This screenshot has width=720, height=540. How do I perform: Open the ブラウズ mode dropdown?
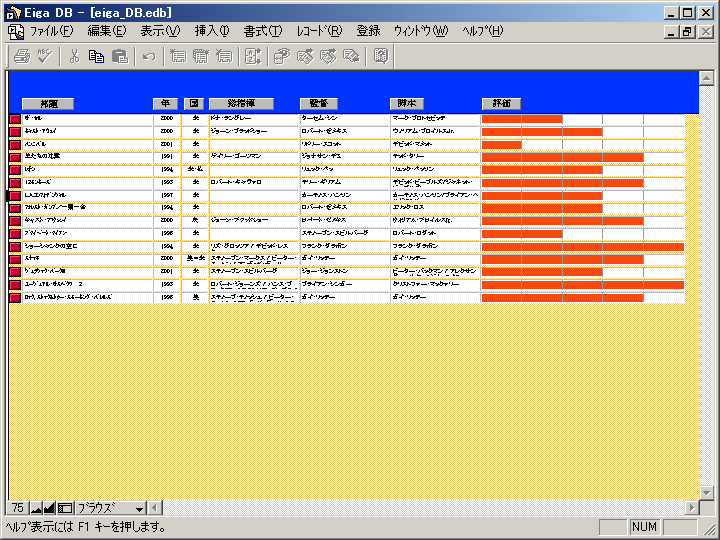139,508
